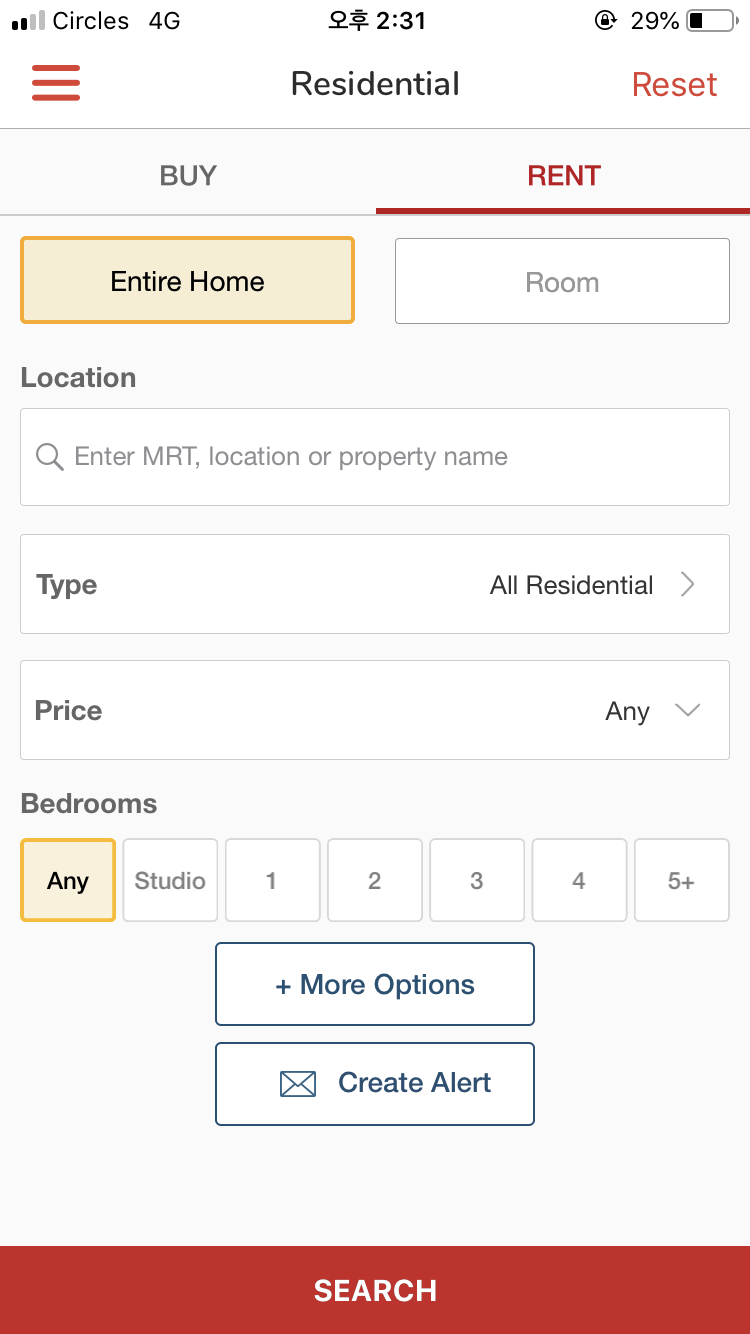Switch to the RENT tab
Screen dimensions: 750x1334
(563, 175)
